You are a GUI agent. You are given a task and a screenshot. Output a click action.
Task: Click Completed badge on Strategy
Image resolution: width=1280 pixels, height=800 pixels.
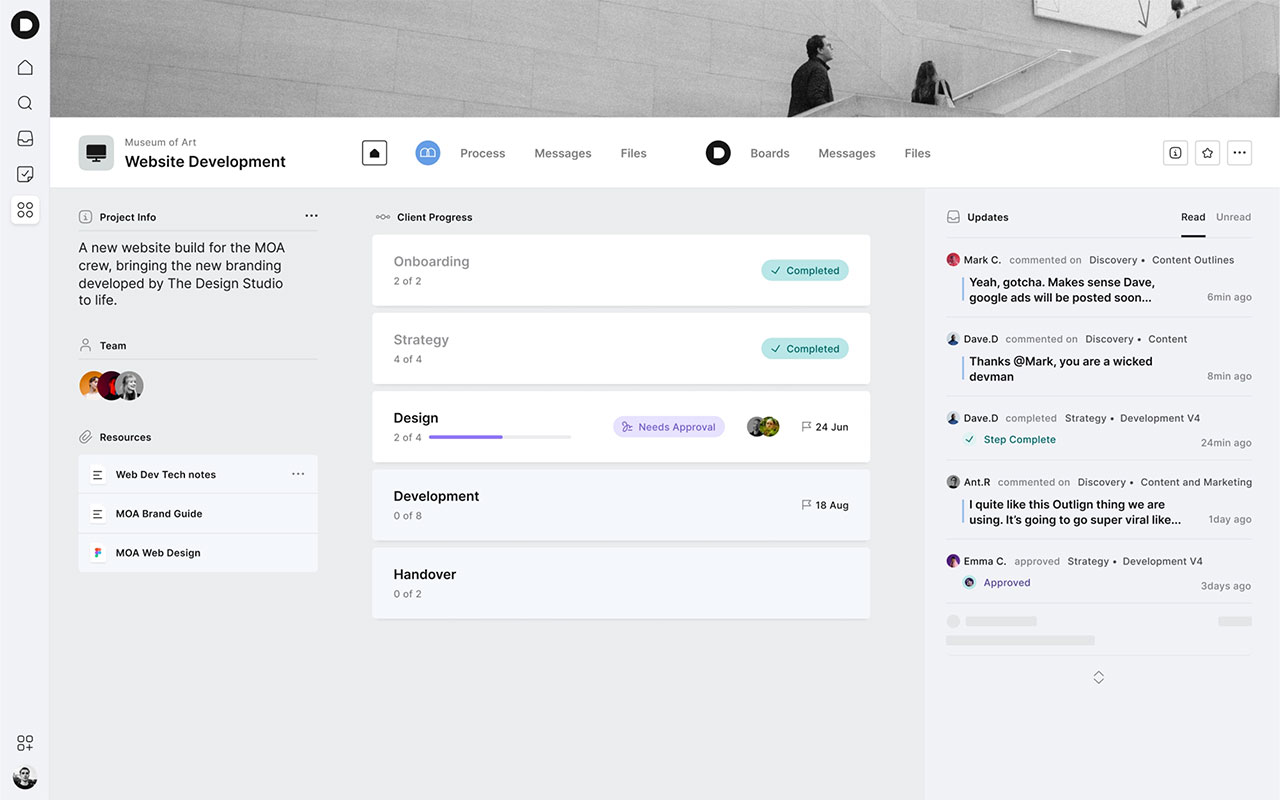pyautogui.click(x=805, y=349)
